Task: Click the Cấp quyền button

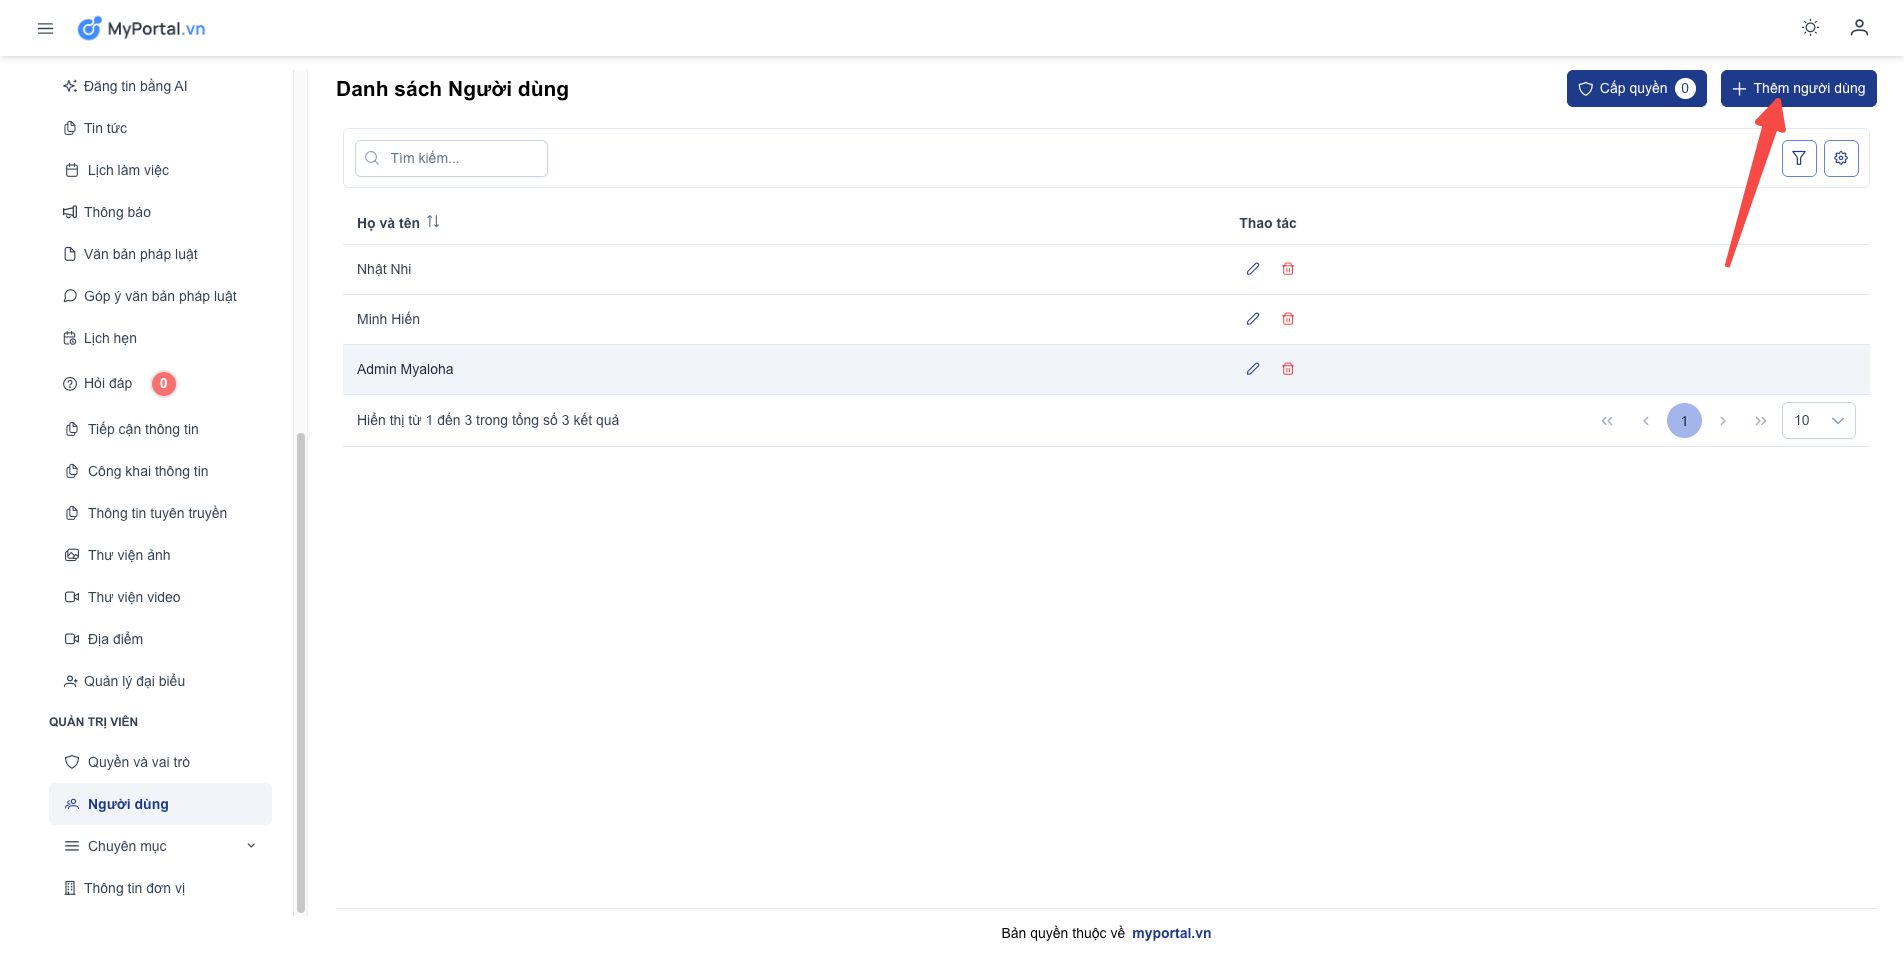Action: 1635,88
